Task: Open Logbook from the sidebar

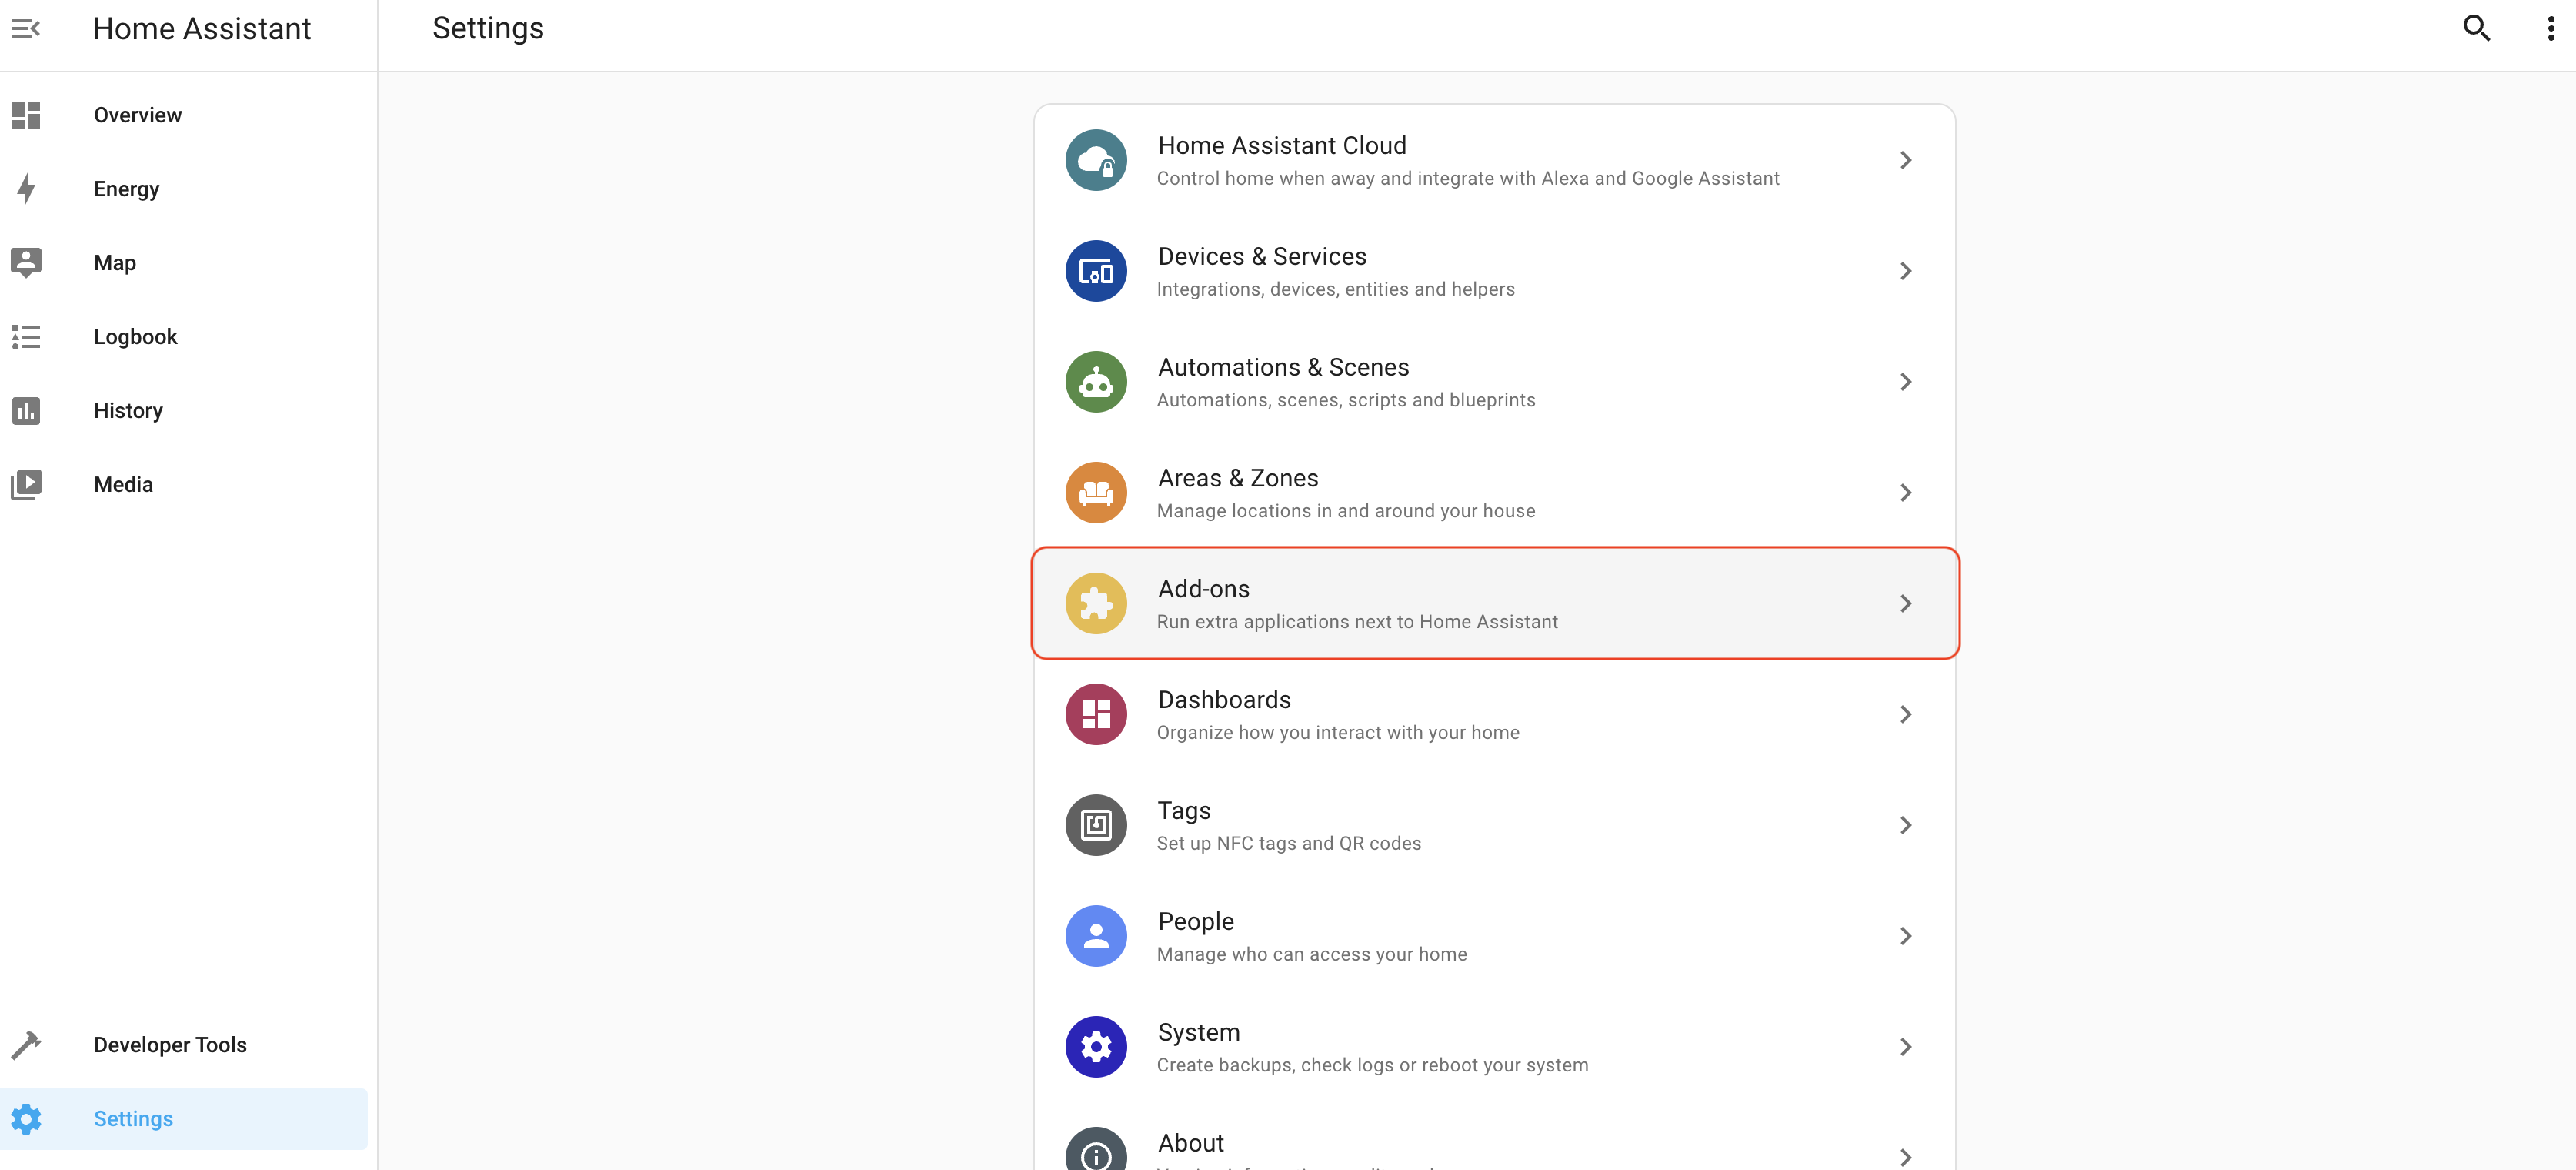Action: (135, 337)
